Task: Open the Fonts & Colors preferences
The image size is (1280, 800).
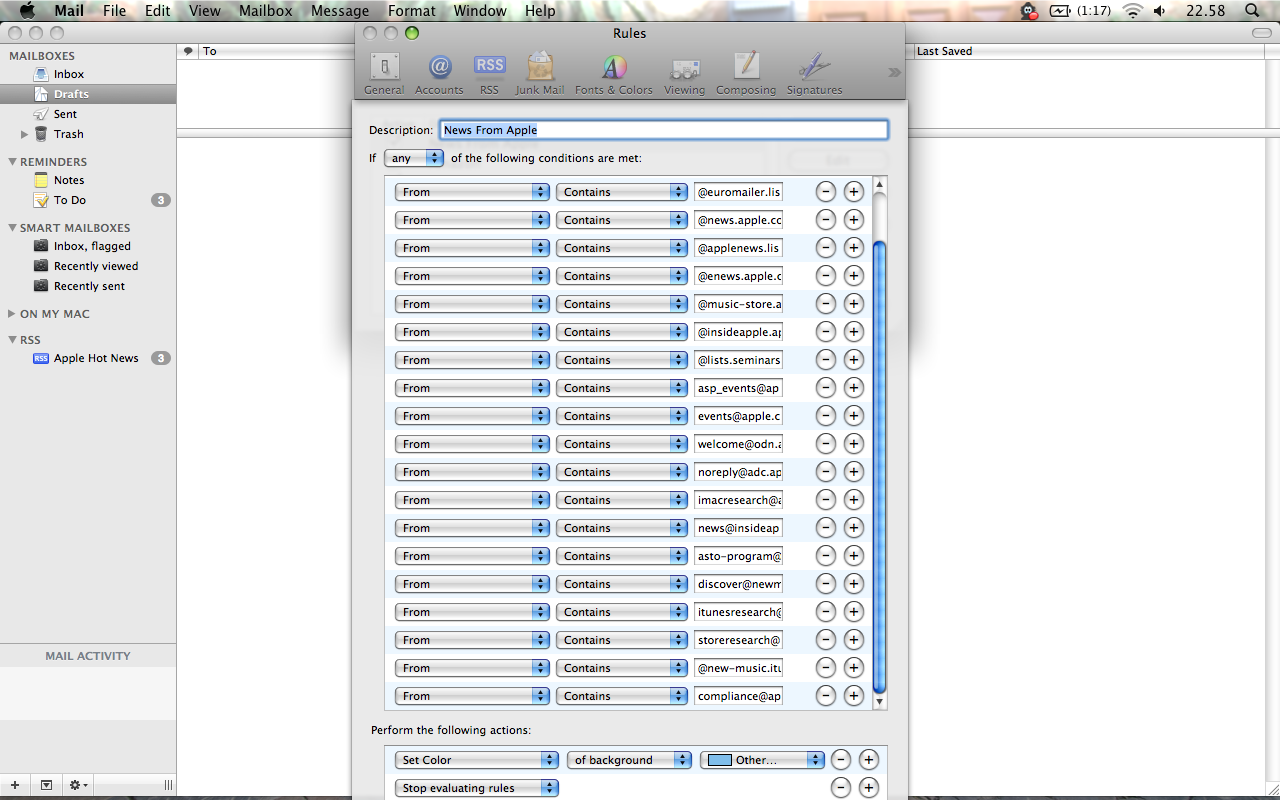Action: coord(614,74)
